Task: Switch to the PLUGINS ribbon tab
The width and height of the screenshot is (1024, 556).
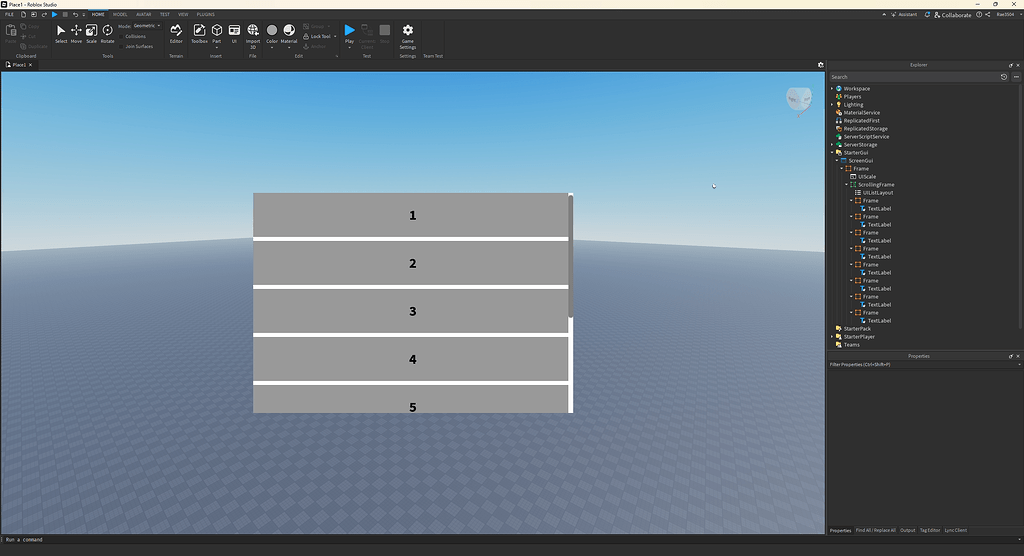Action: point(206,14)
